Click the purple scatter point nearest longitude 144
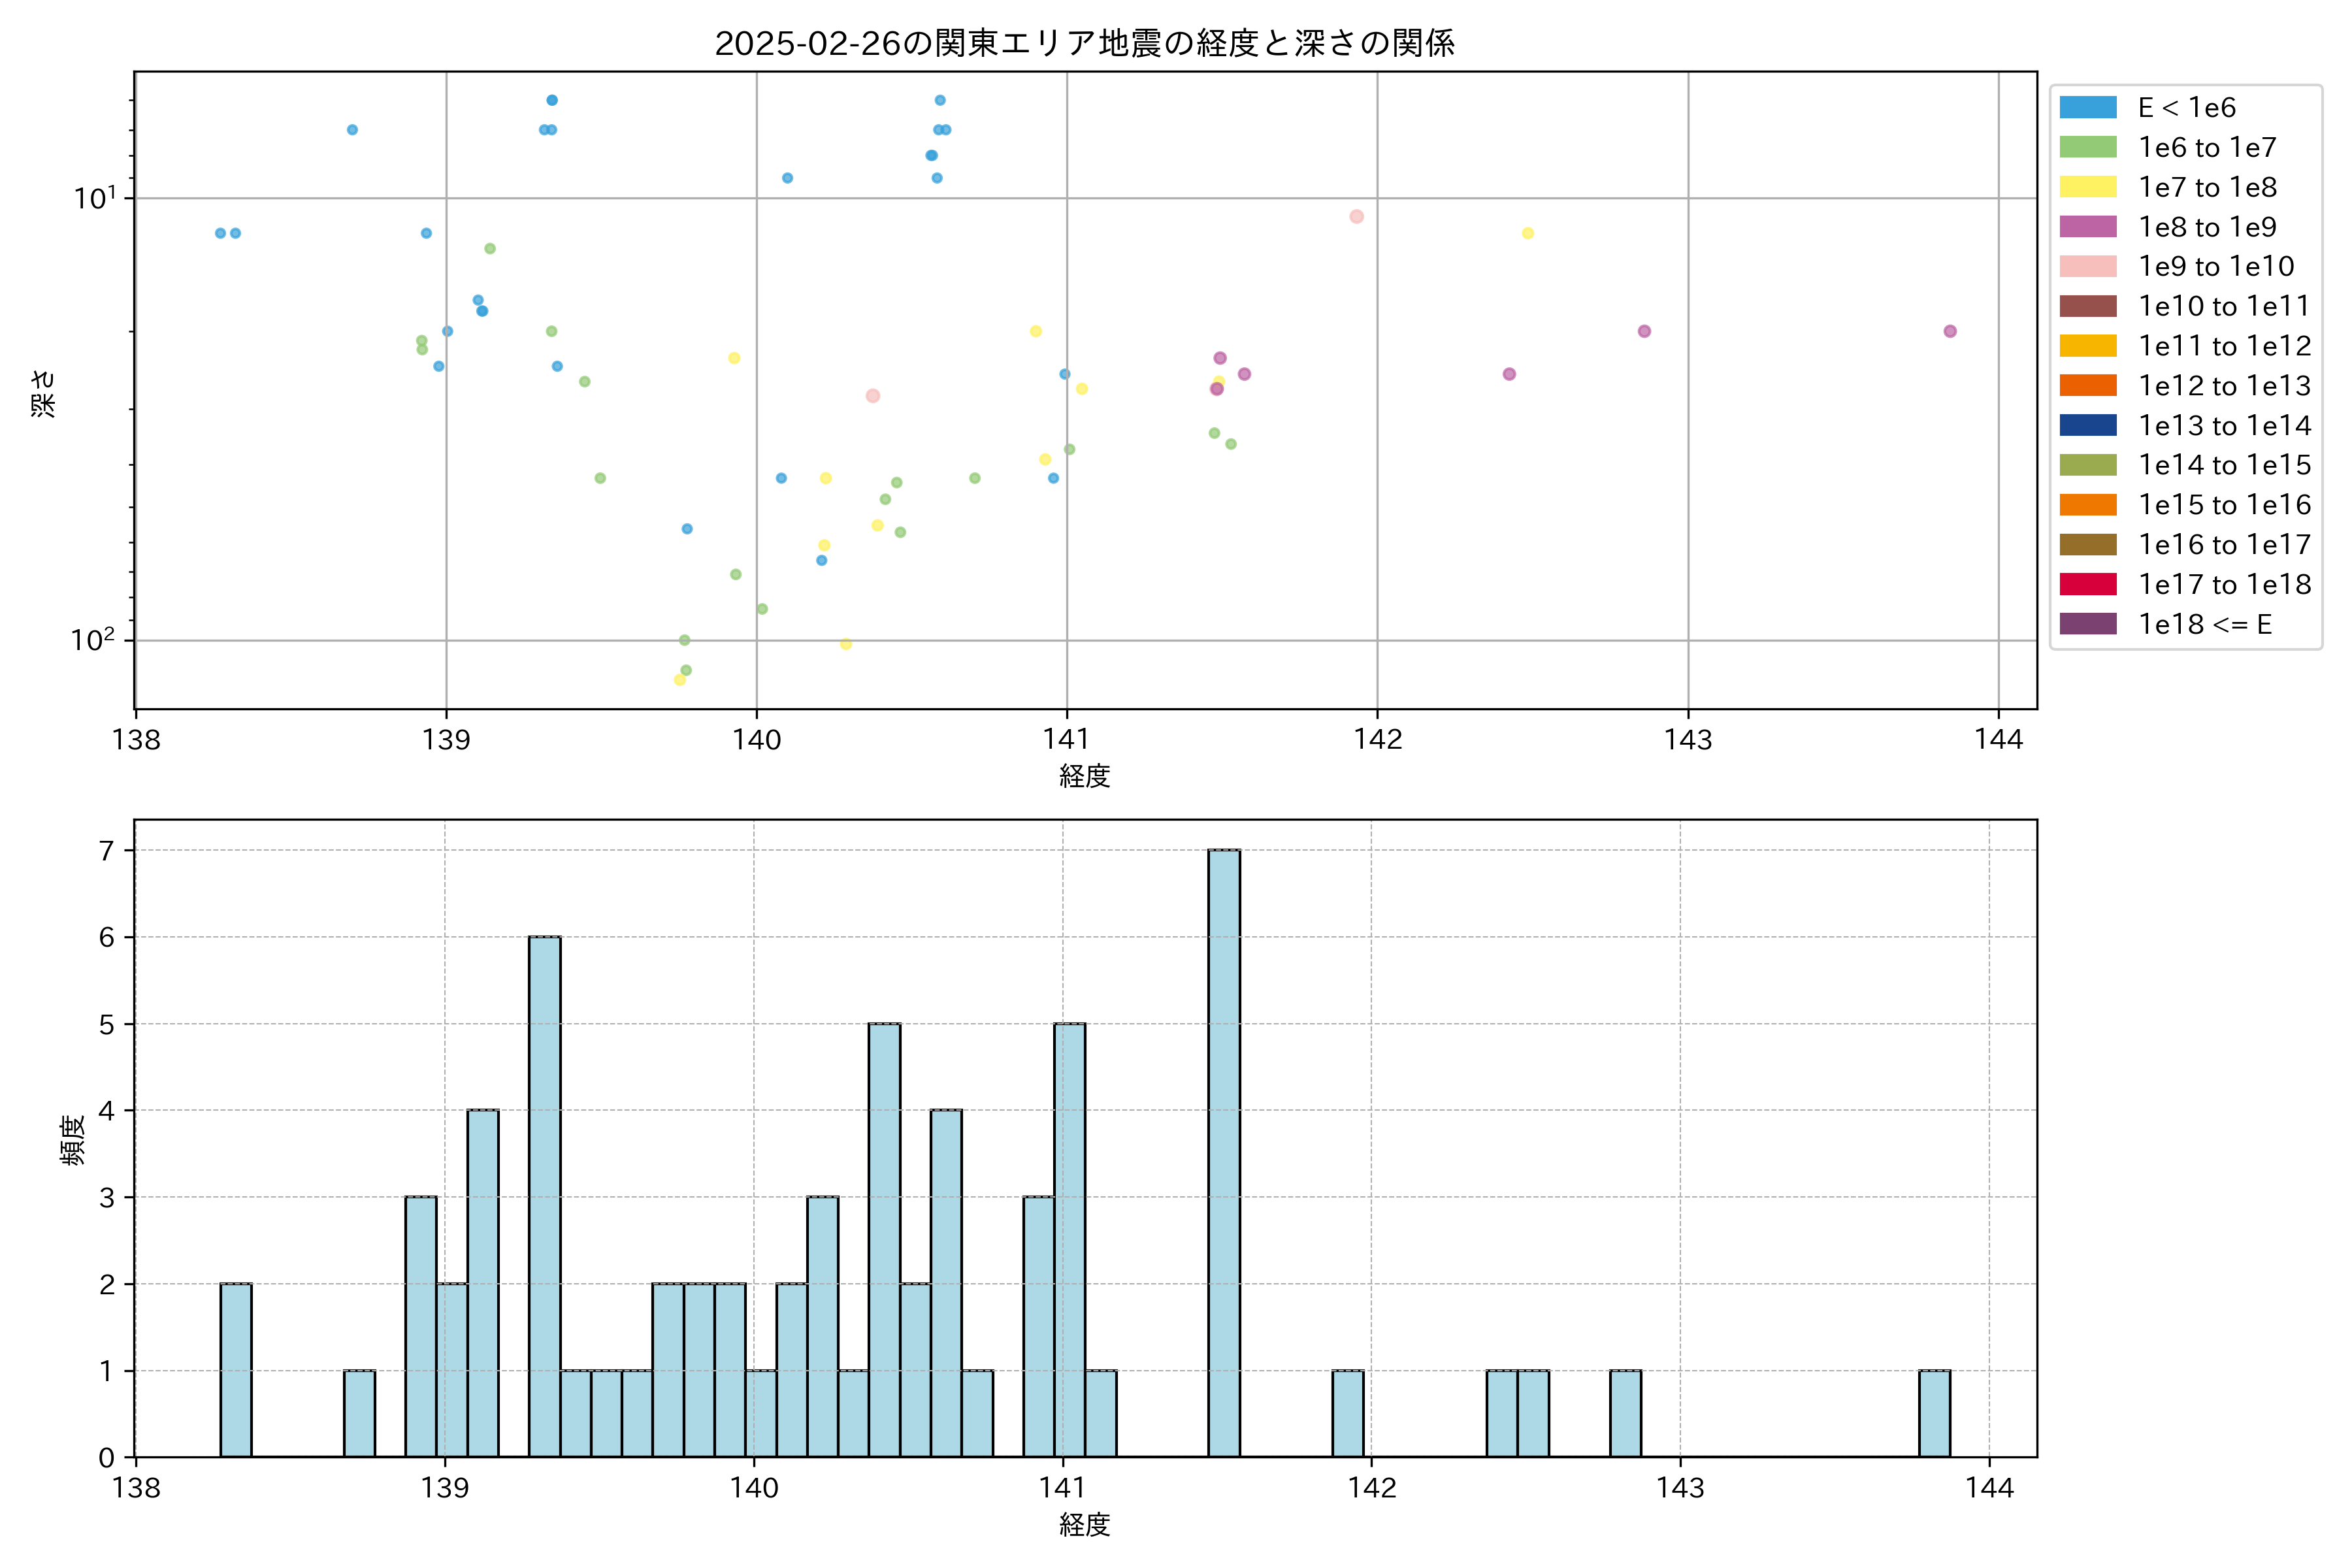The image size is (2352, 1568). (x=1950, y=331)
